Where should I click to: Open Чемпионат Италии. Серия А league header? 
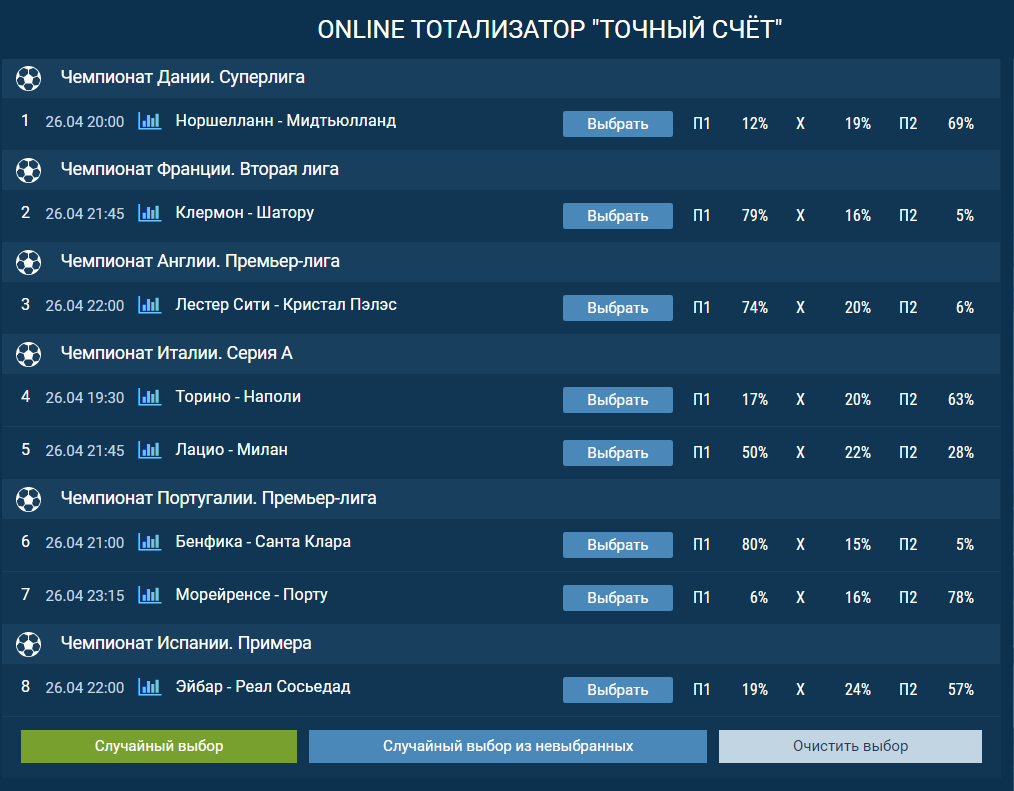(176, 353)
